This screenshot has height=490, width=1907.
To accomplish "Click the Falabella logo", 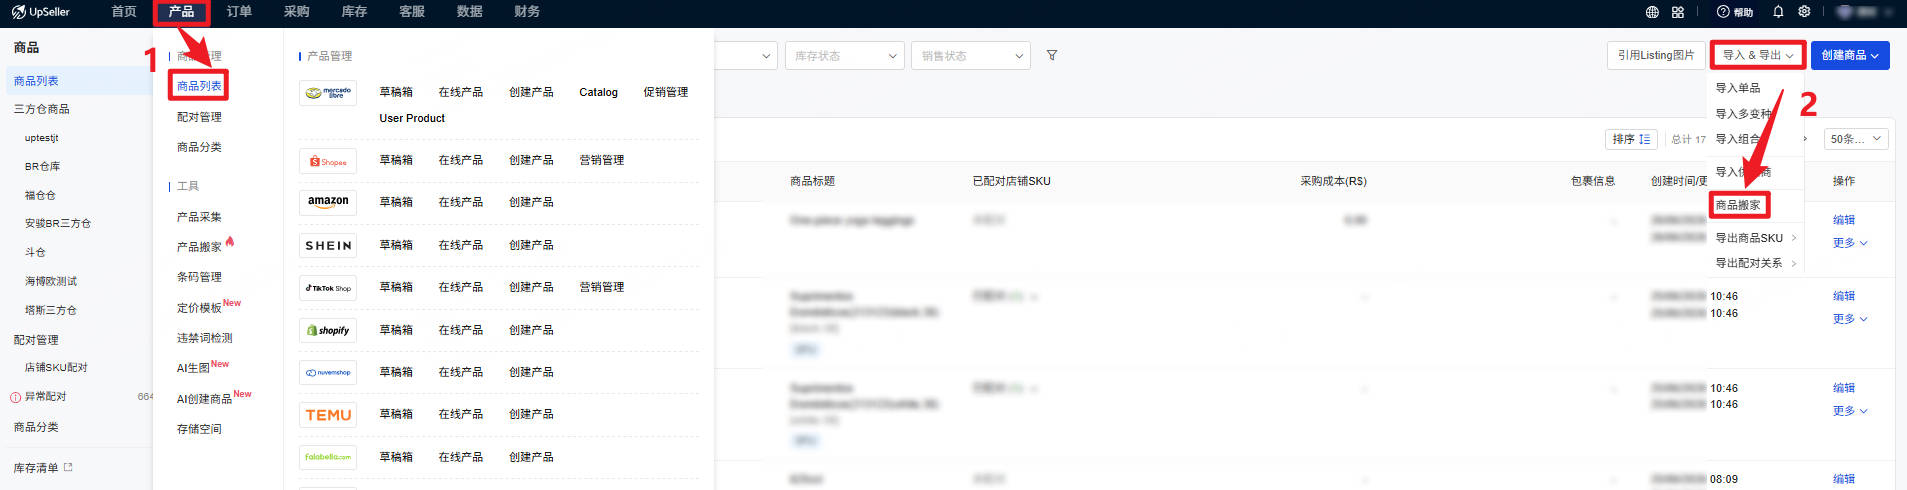I will [328, 457].
